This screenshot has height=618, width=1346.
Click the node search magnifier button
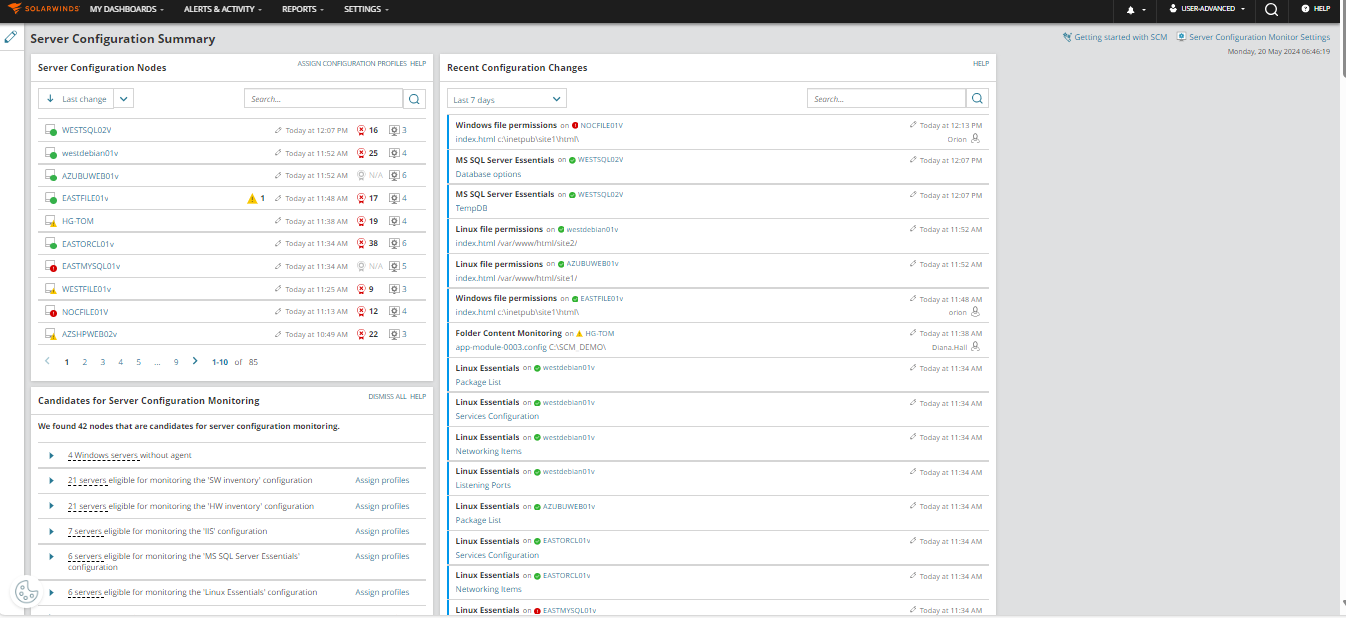coord(415,99)
